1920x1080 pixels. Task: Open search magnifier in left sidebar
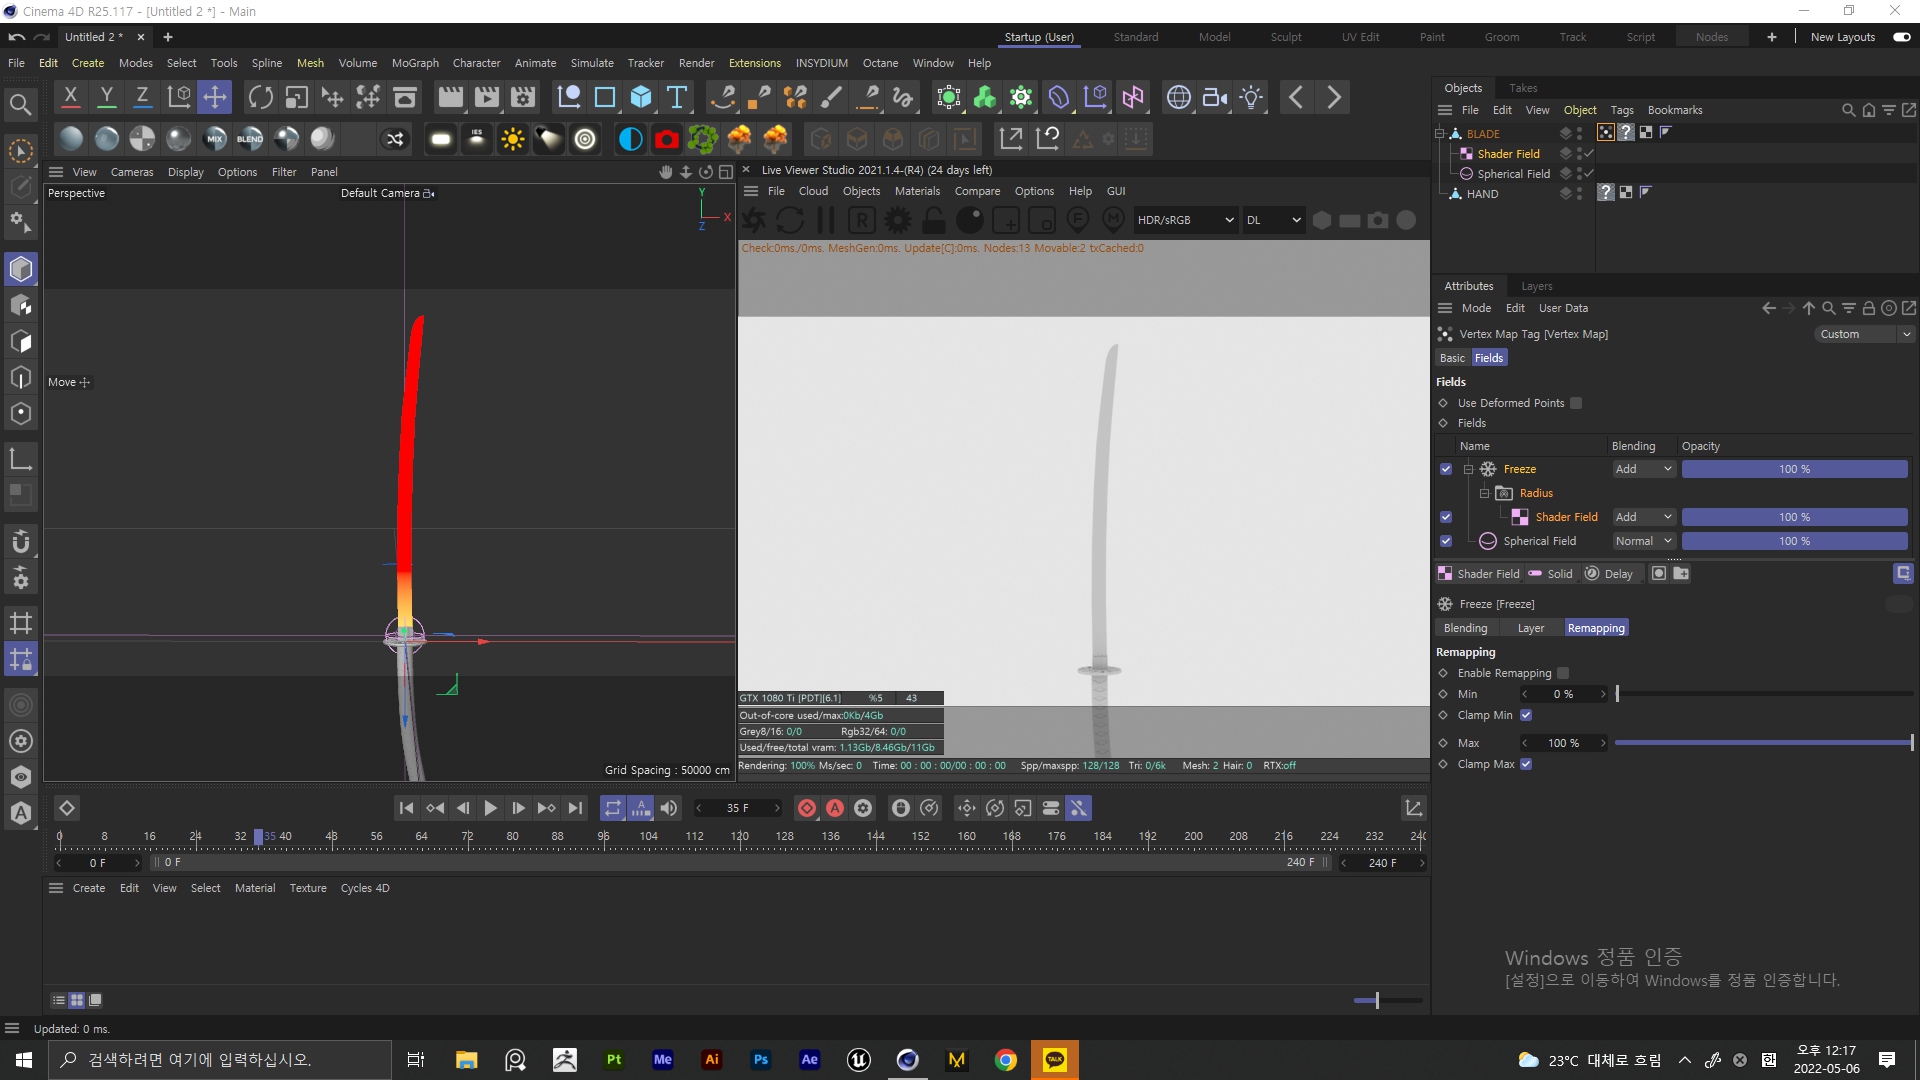click(x=20, y=104)
